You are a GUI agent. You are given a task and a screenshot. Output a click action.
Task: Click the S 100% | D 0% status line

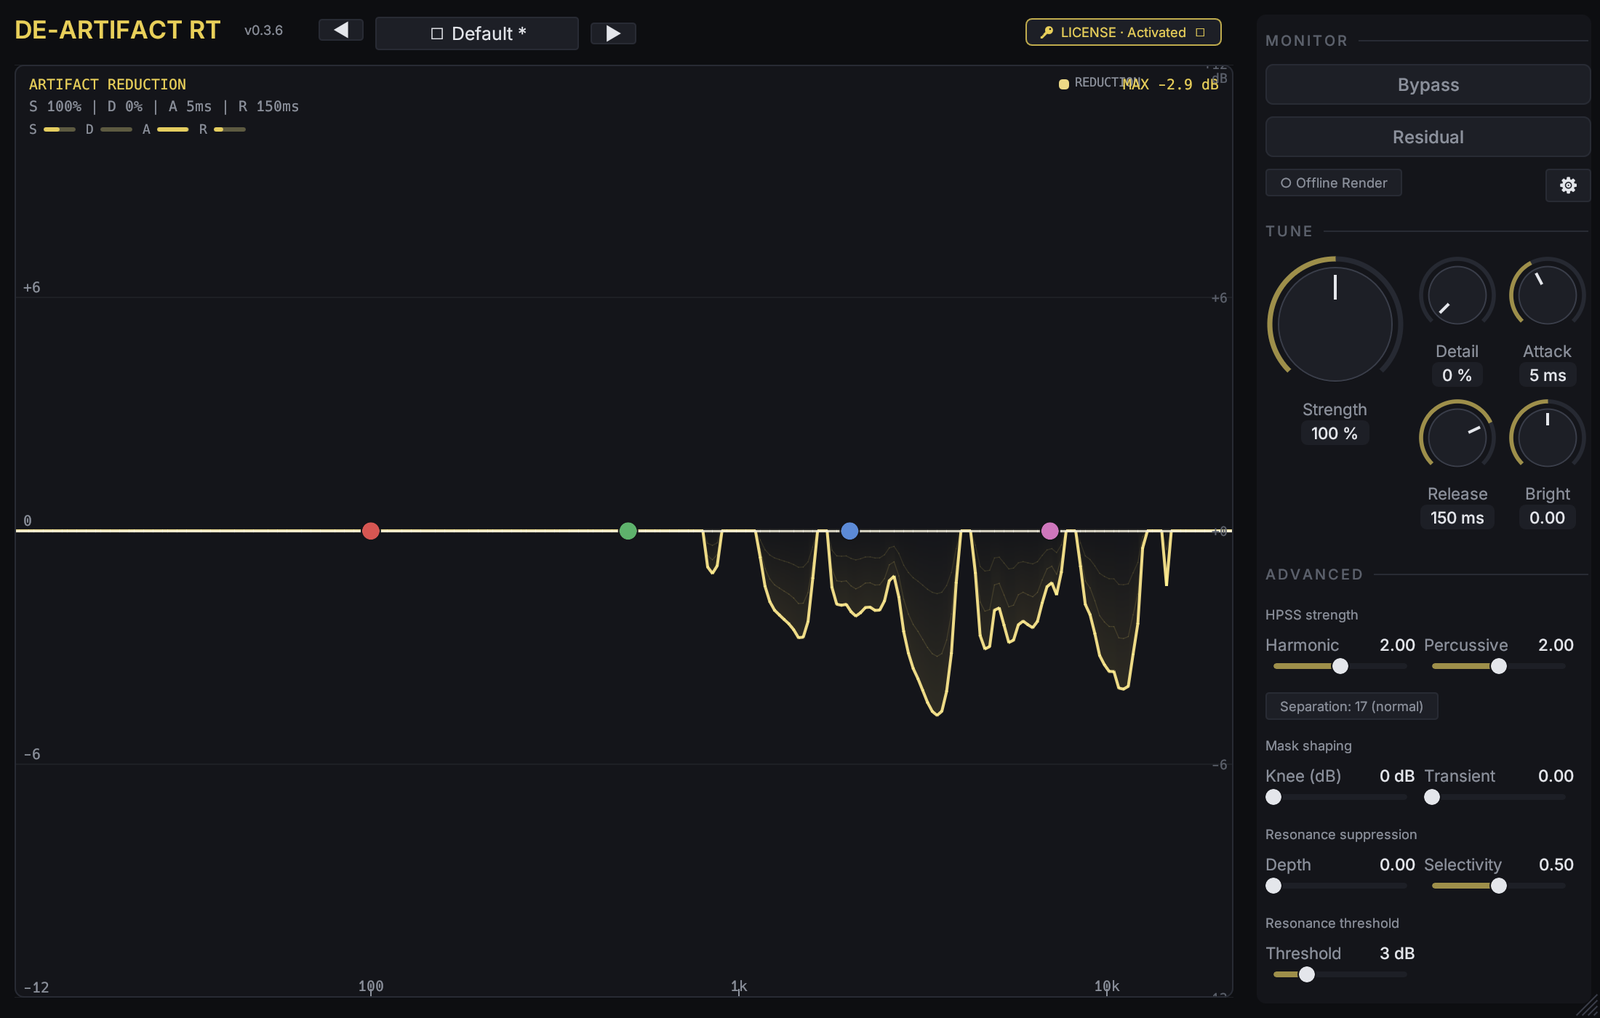[x=164, y=107]
